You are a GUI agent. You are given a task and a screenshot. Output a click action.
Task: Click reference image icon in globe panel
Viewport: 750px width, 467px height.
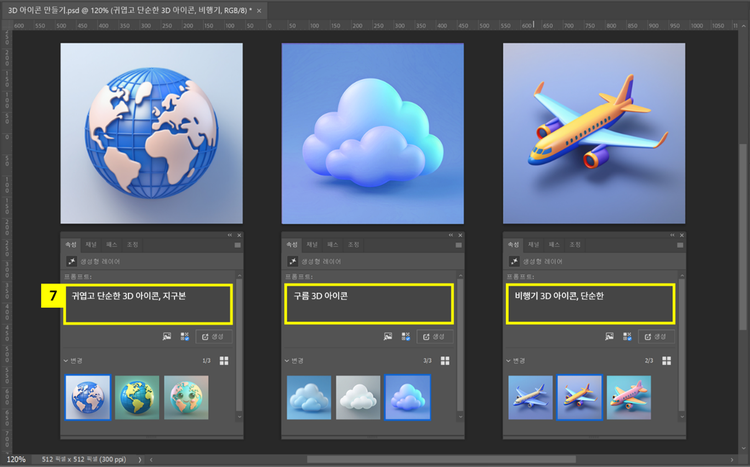coord(166,337)
